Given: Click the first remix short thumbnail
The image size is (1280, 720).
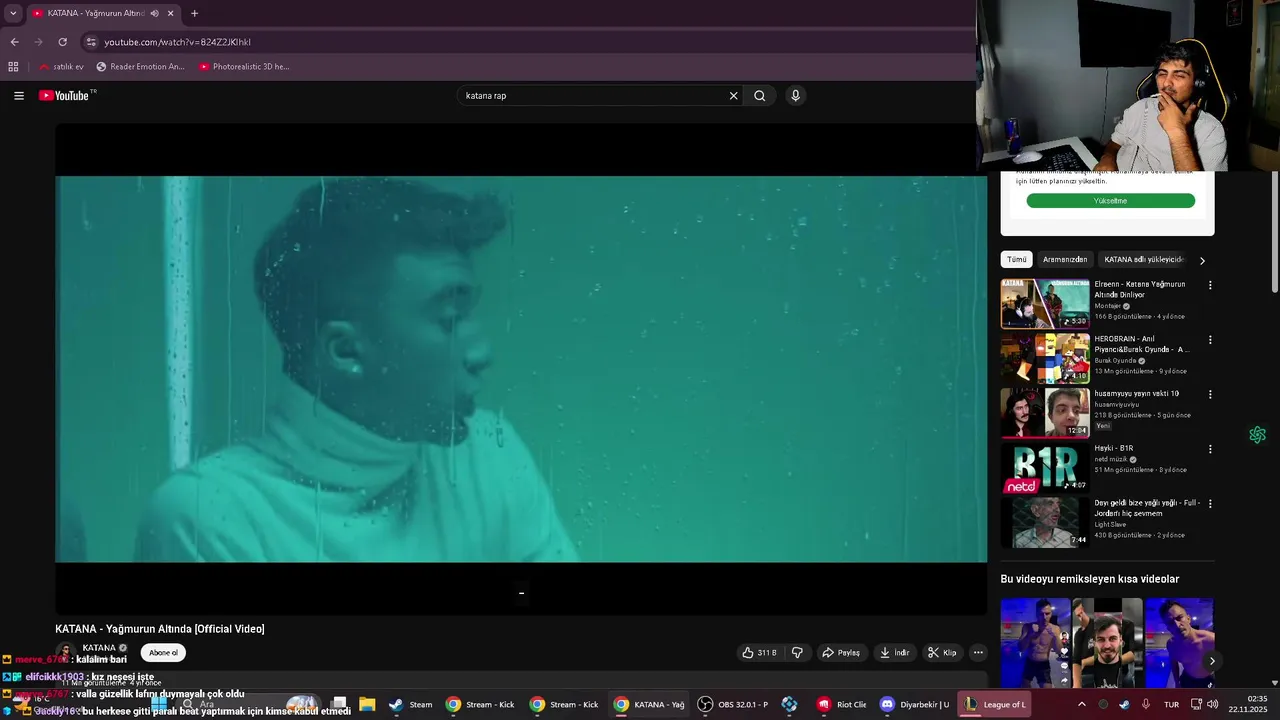Looking at the screenshot, I should [x=1035, y=643].
